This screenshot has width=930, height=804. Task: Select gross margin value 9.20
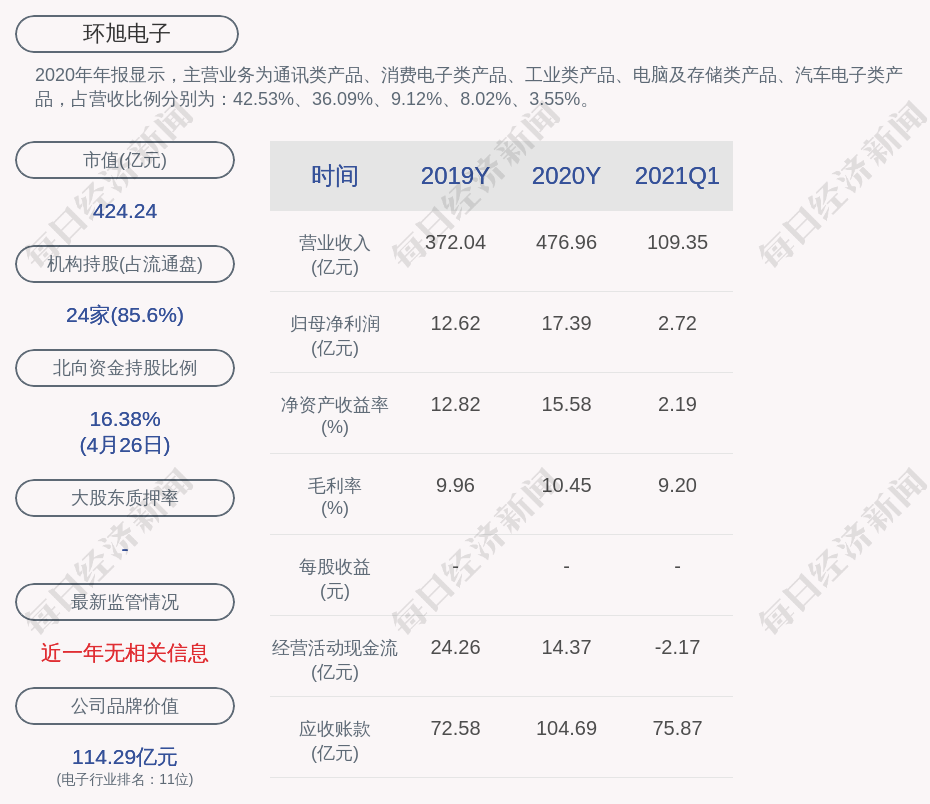click(677, 485)
